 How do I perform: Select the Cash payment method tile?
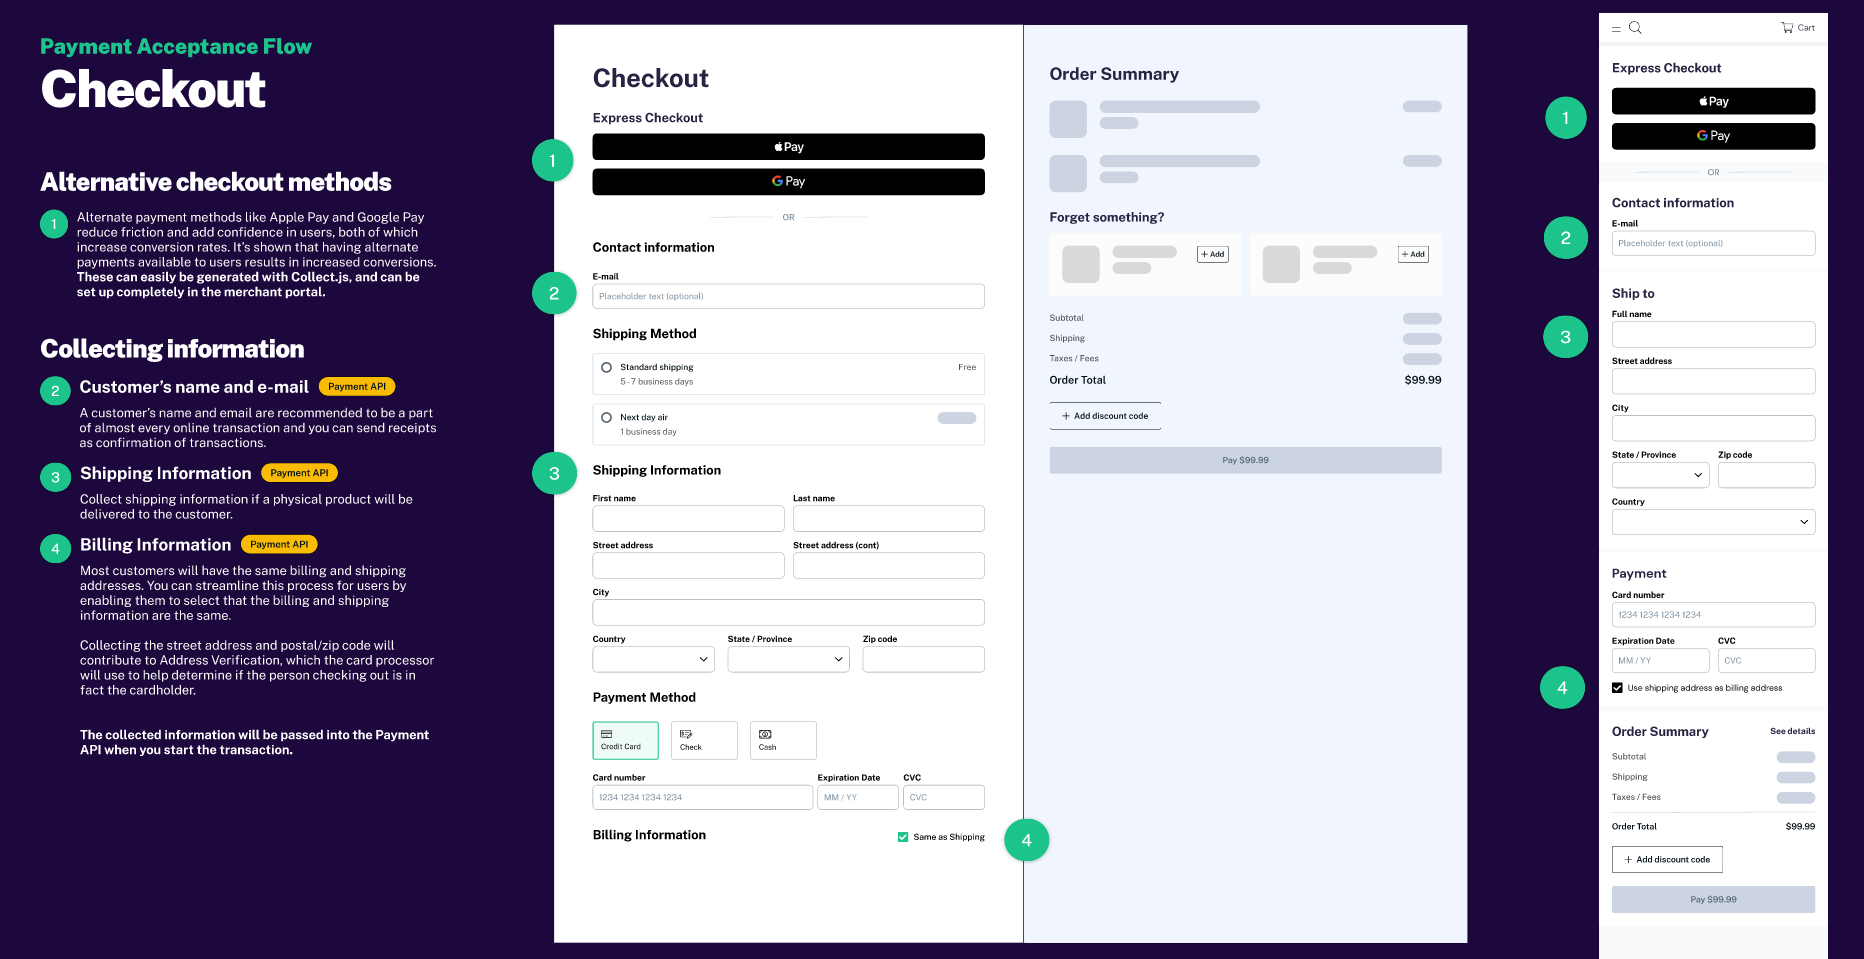tap(782, 740)
